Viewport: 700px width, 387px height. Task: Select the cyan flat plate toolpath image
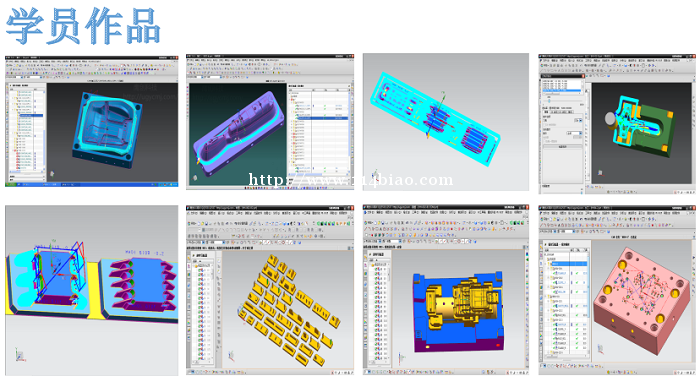pos(446,122)
